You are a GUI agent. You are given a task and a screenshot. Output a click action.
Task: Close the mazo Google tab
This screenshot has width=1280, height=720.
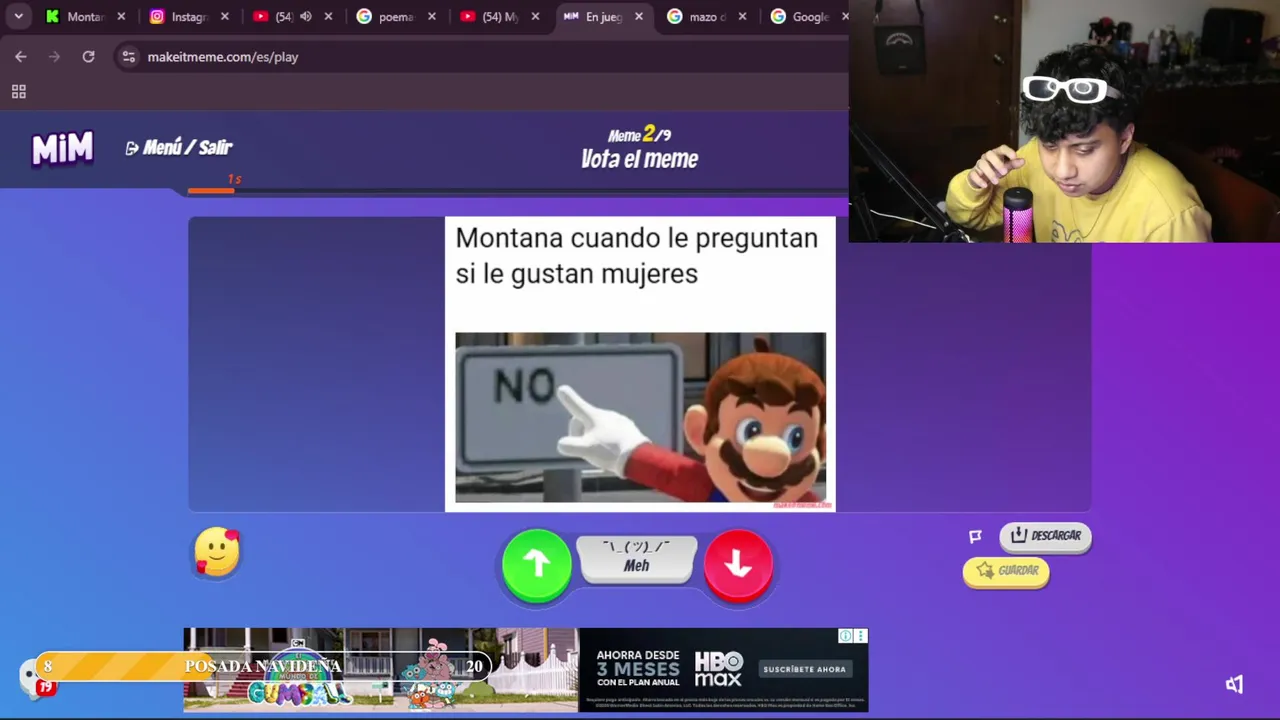point(743,17)
